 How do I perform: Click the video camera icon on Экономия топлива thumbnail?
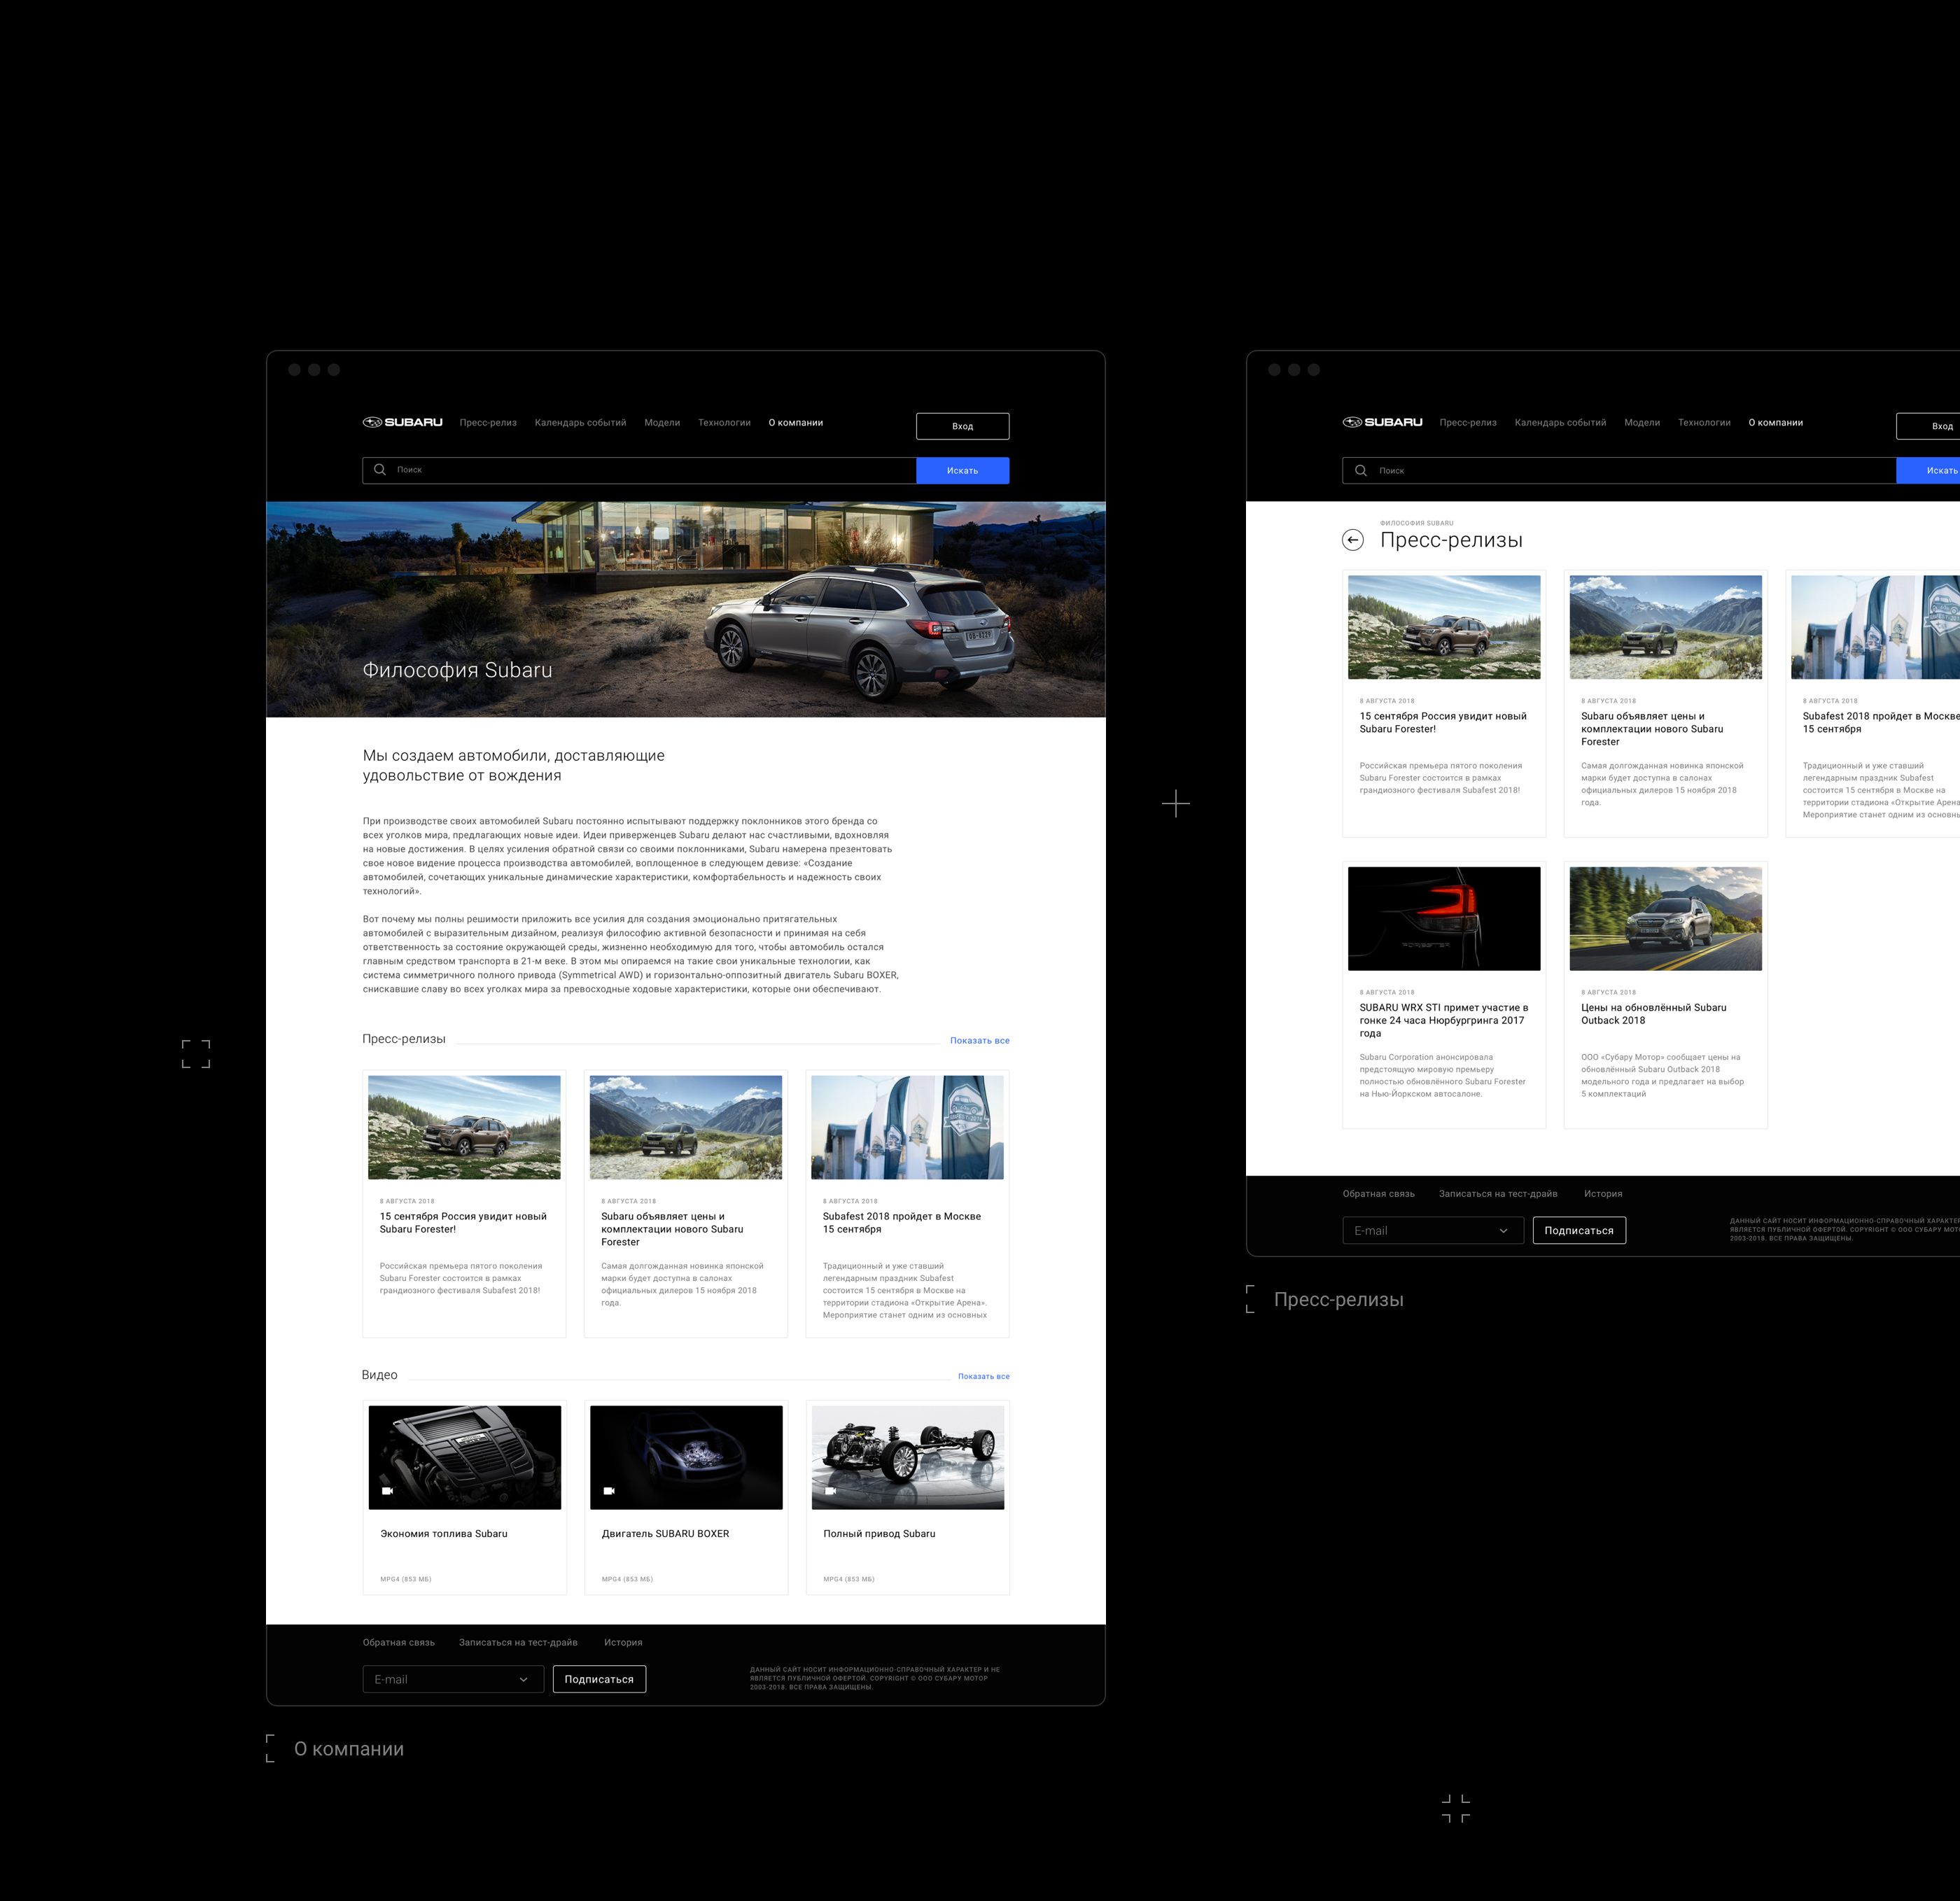388,1491
